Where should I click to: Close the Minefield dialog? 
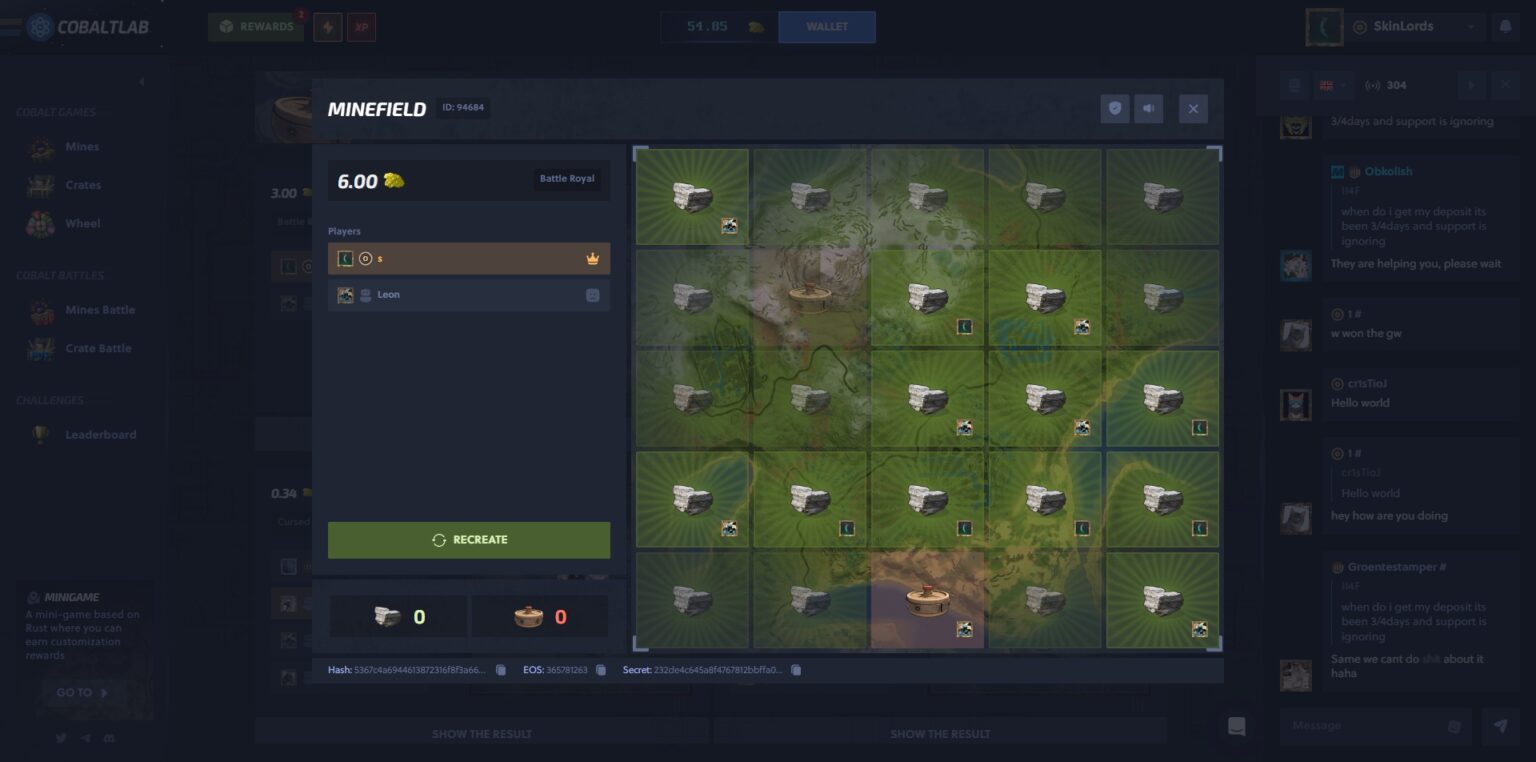tap(1192, 109)
